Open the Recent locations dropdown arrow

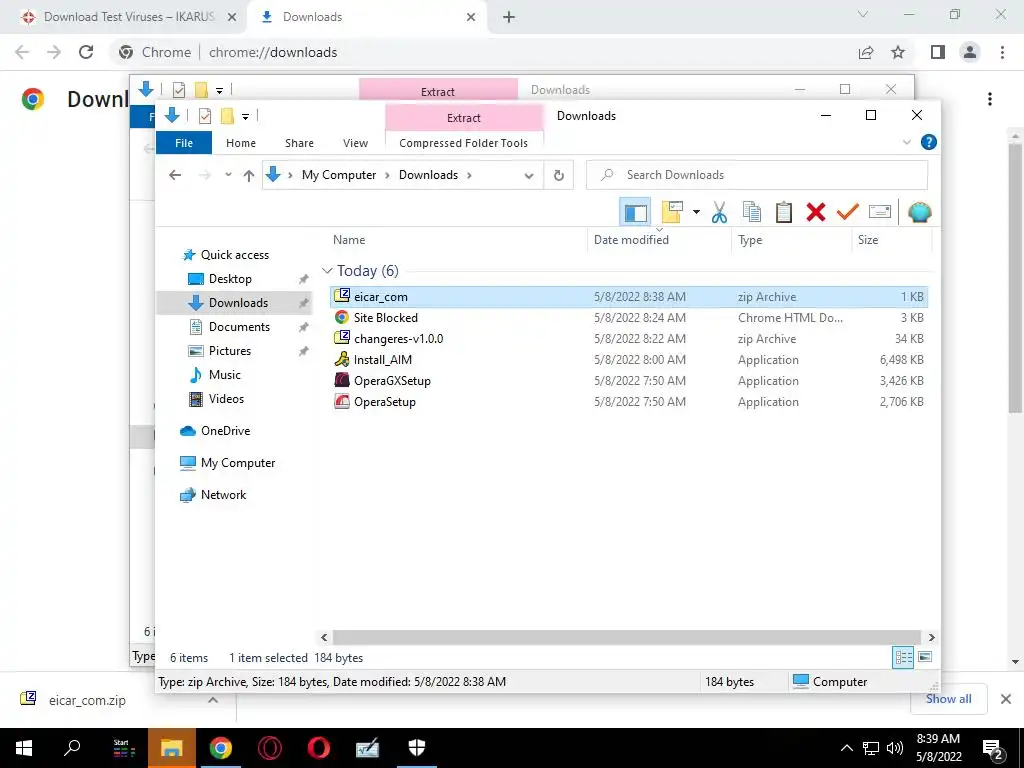point(228,175)
